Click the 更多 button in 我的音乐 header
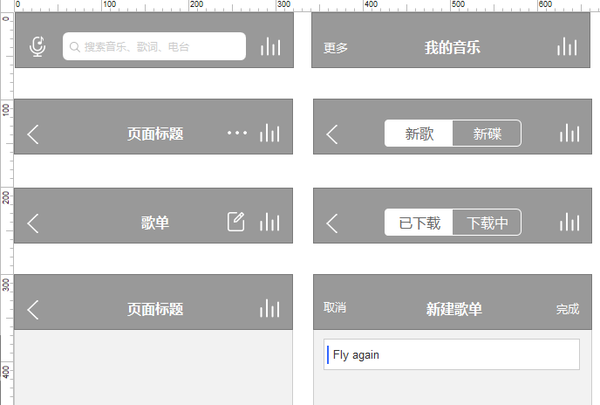The width and height of the screenshot is (600, 405). pyautogui.click(x=336, y=48)
